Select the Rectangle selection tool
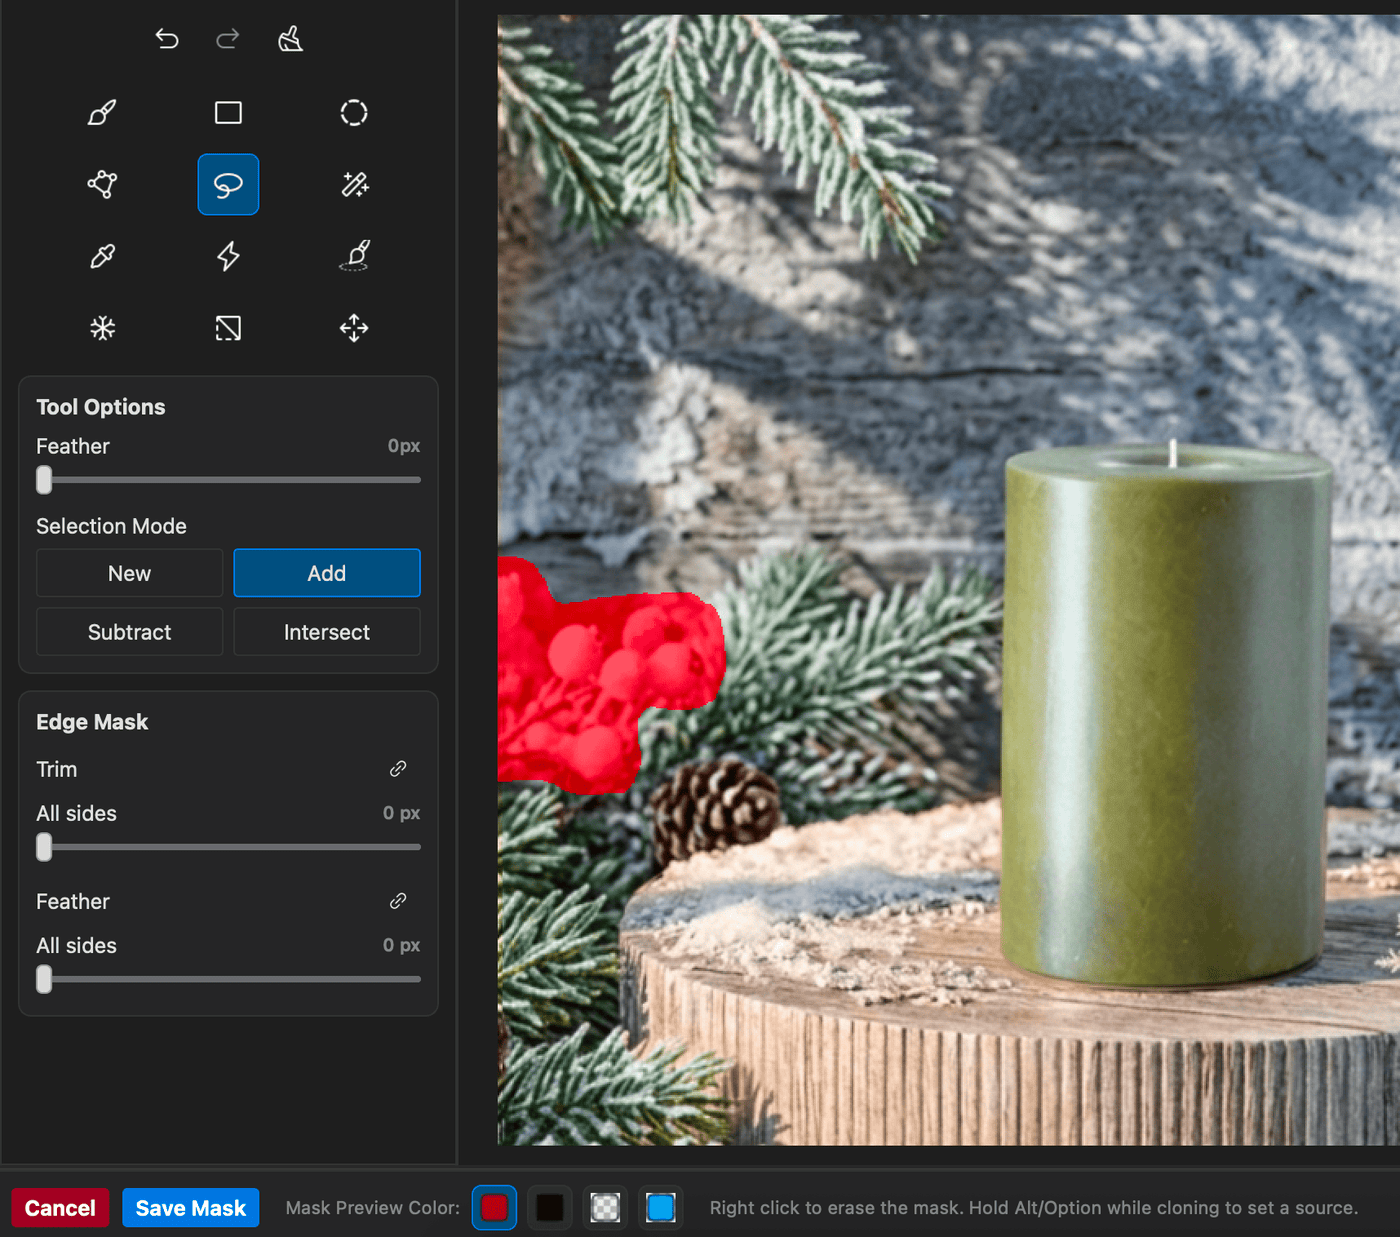This screenshot has width=1400, height=1237. (228, 113)
